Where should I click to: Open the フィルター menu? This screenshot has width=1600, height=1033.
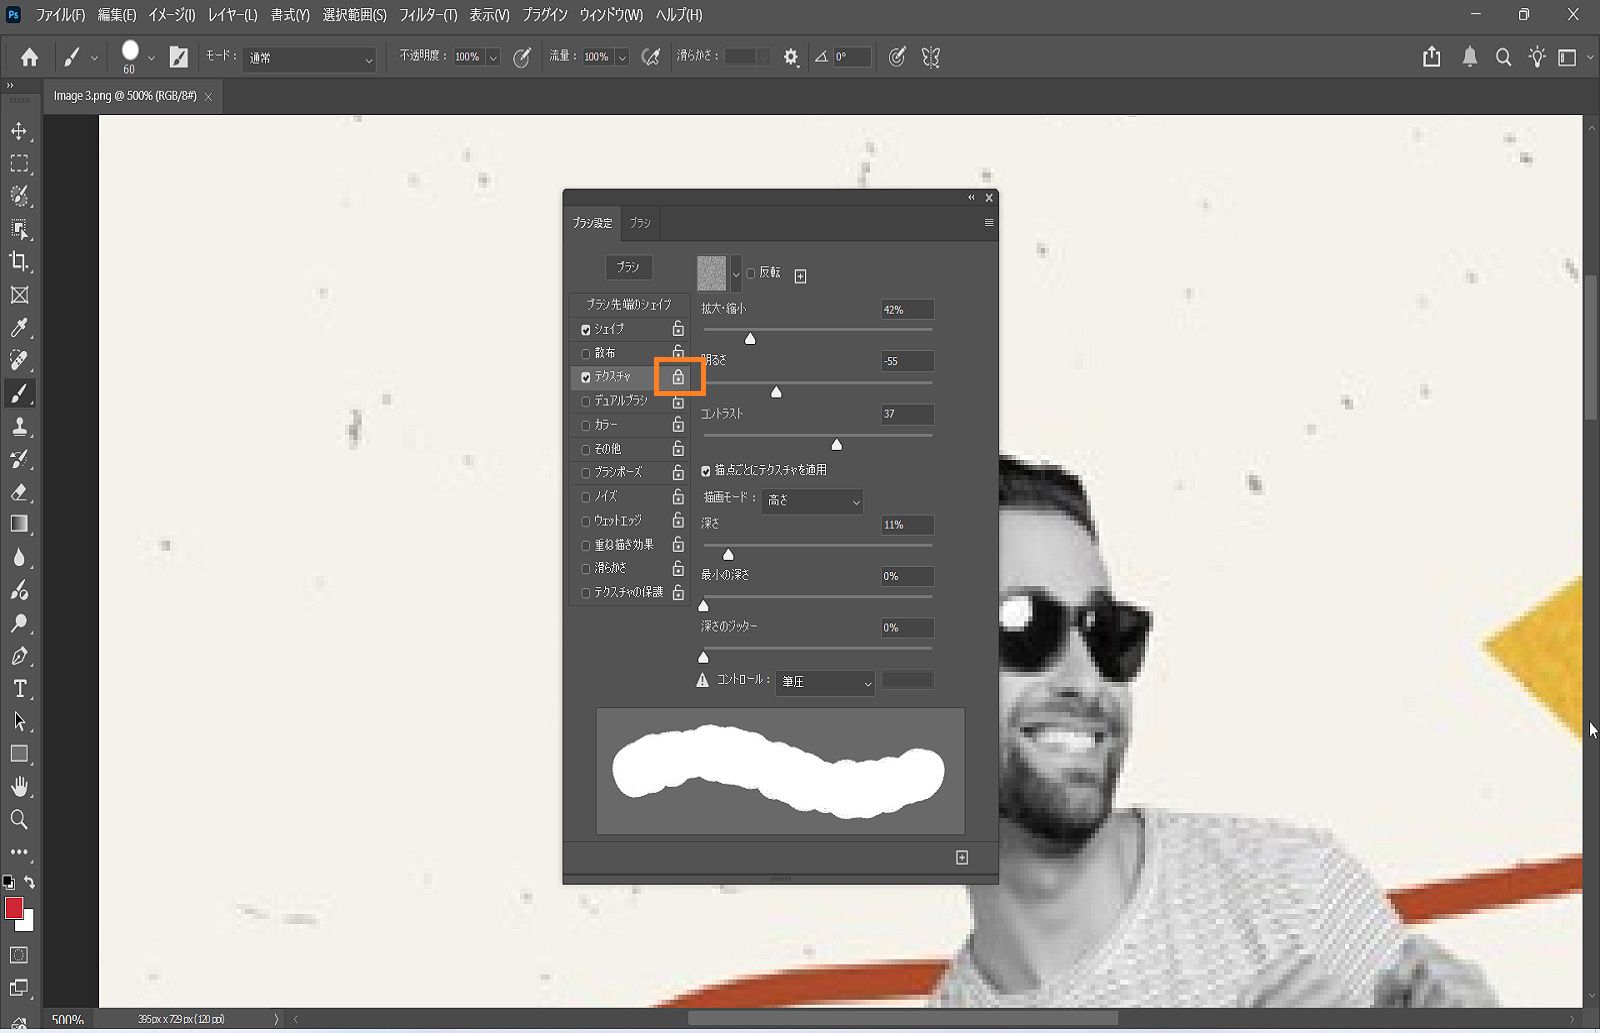[428, 15]
